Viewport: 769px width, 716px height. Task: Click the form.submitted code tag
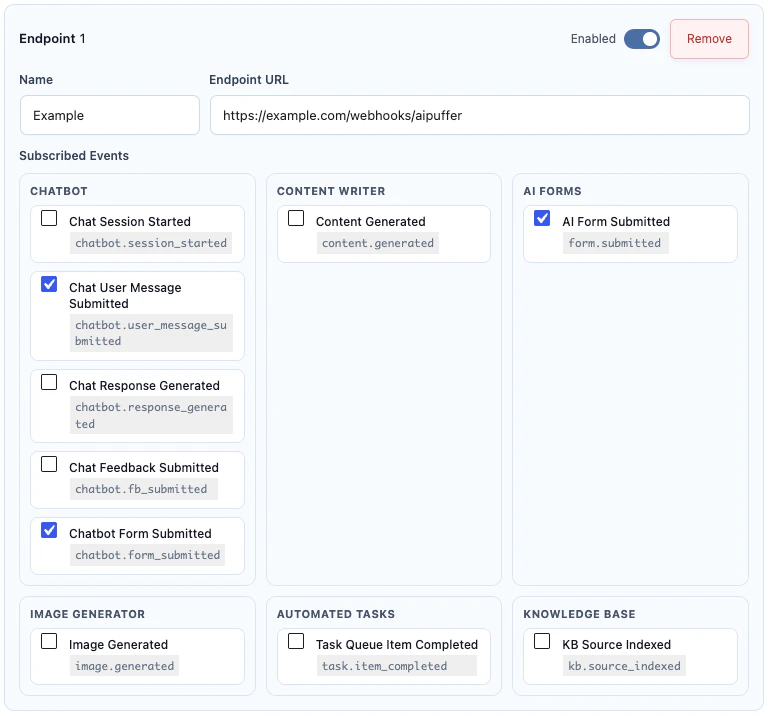pyautogui.click(x=615, y=243)
